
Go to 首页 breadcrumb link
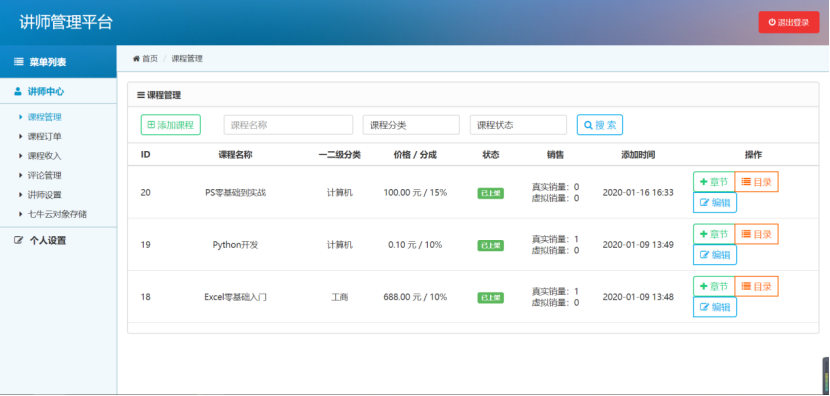click(150, 59)
